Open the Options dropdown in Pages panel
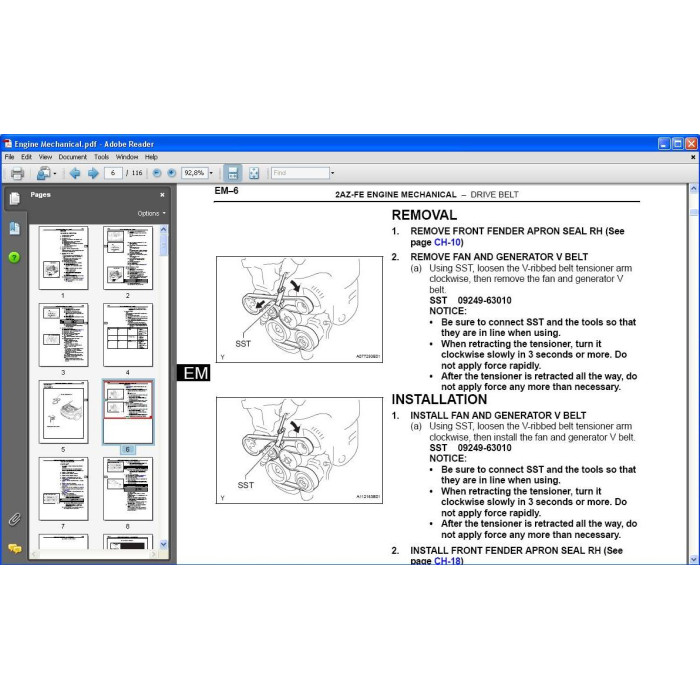Screen dimensions: 700x700 click(151, 213)
